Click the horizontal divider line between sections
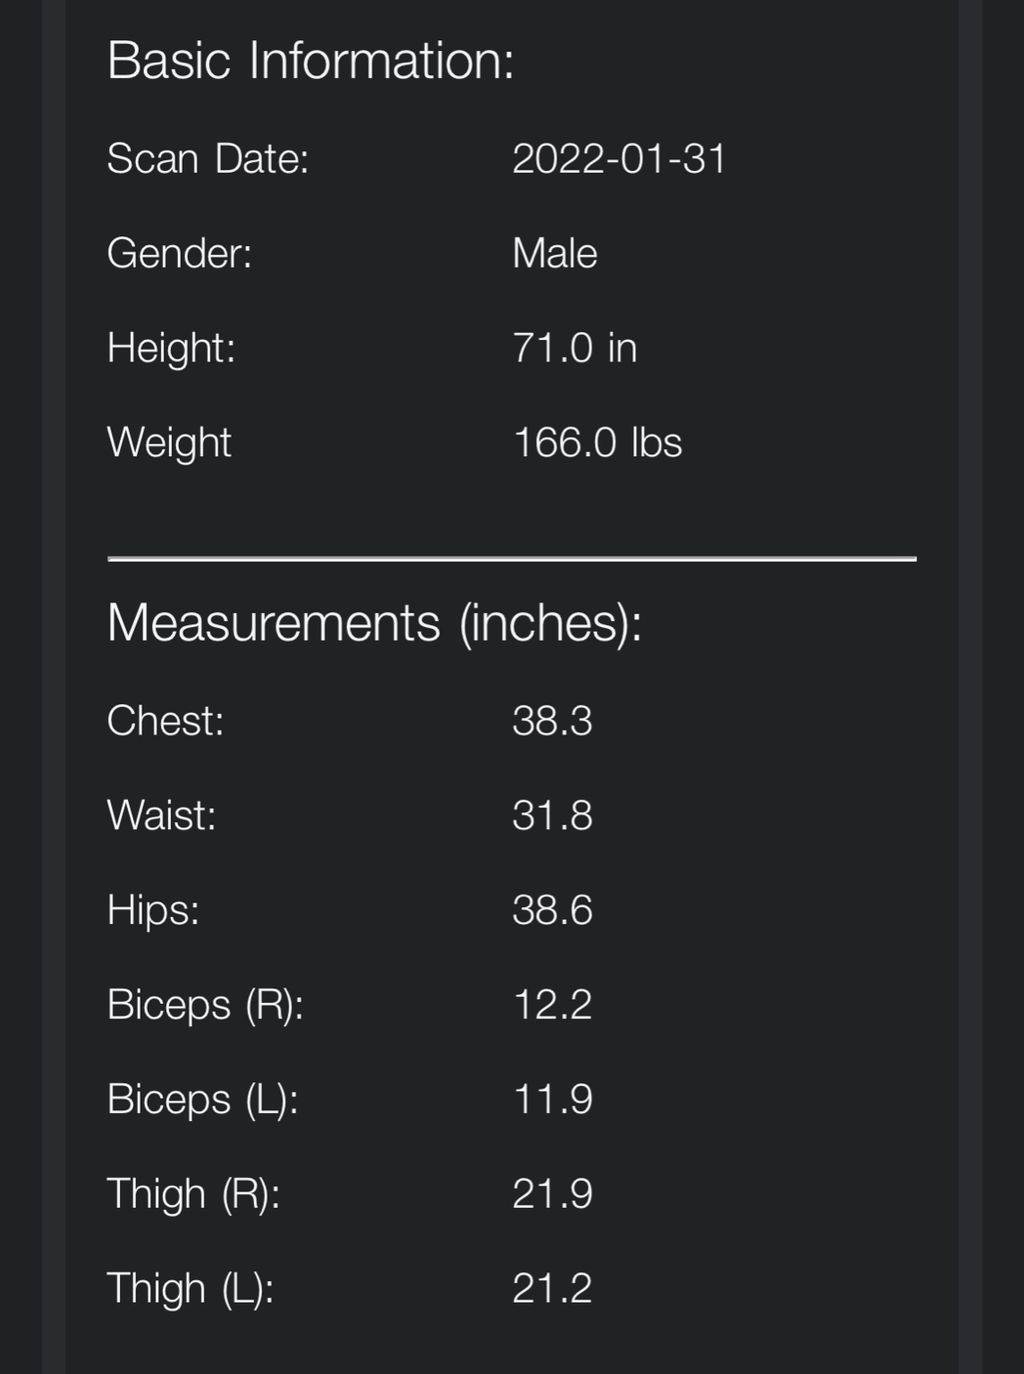Screen dimensions: 1024x1374 coord(512,559)
